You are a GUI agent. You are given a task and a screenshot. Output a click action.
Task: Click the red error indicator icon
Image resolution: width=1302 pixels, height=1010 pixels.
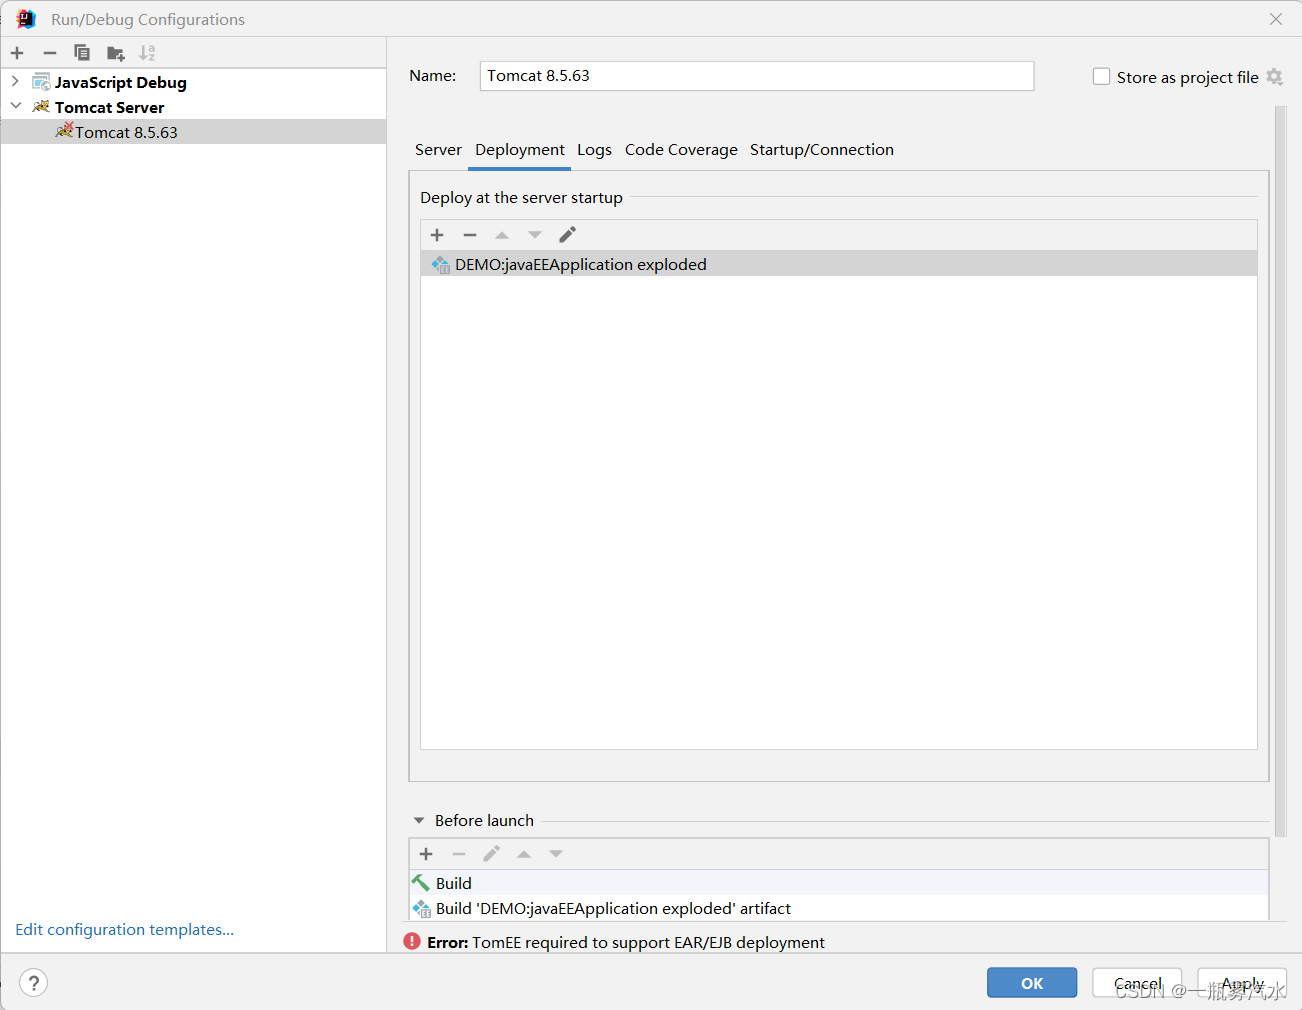coord(412,941)
